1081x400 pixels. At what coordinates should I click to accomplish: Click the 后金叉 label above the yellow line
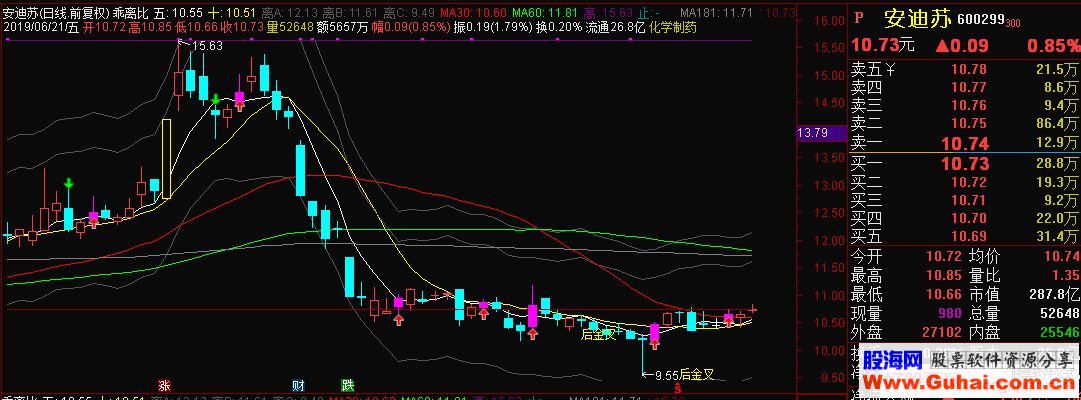(598, 336)
